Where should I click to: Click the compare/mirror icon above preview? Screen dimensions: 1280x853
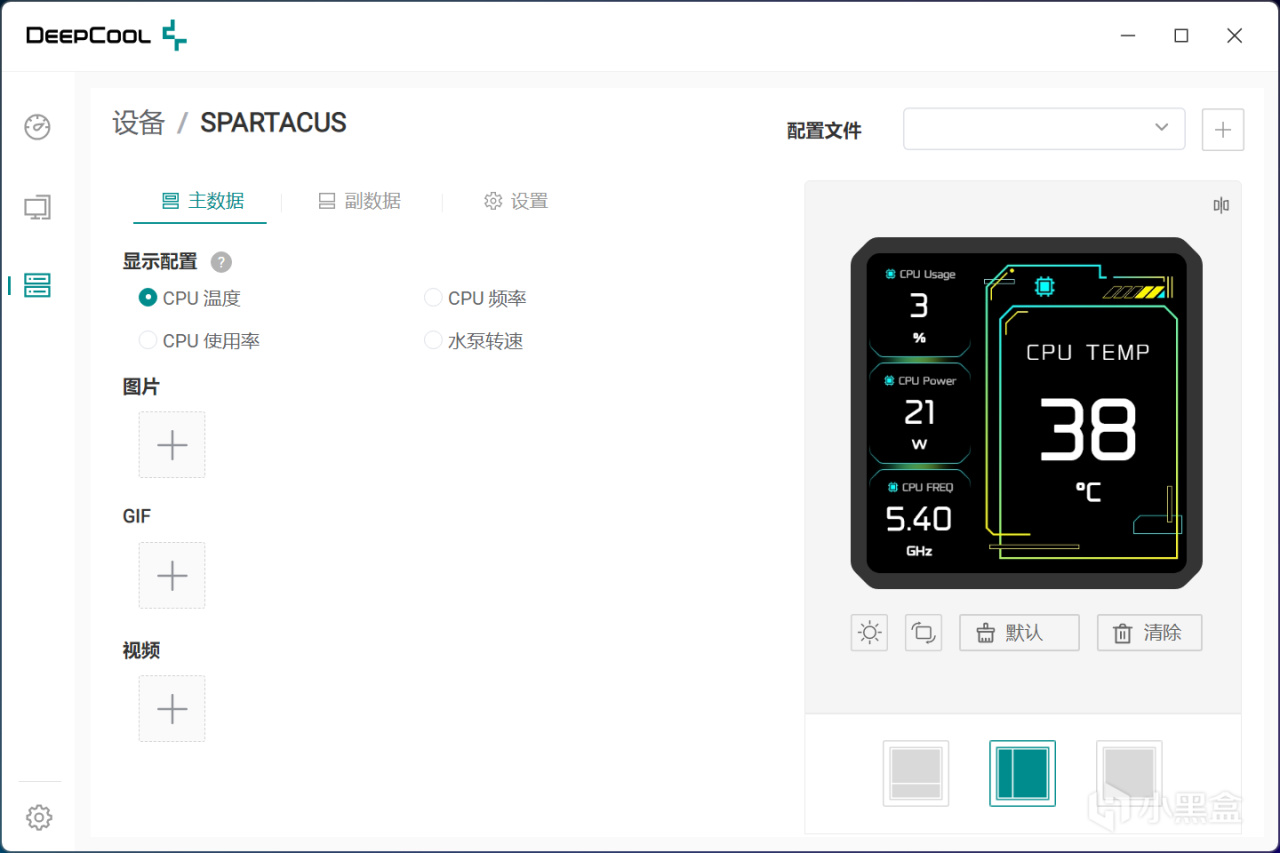tap(1221, 205)
